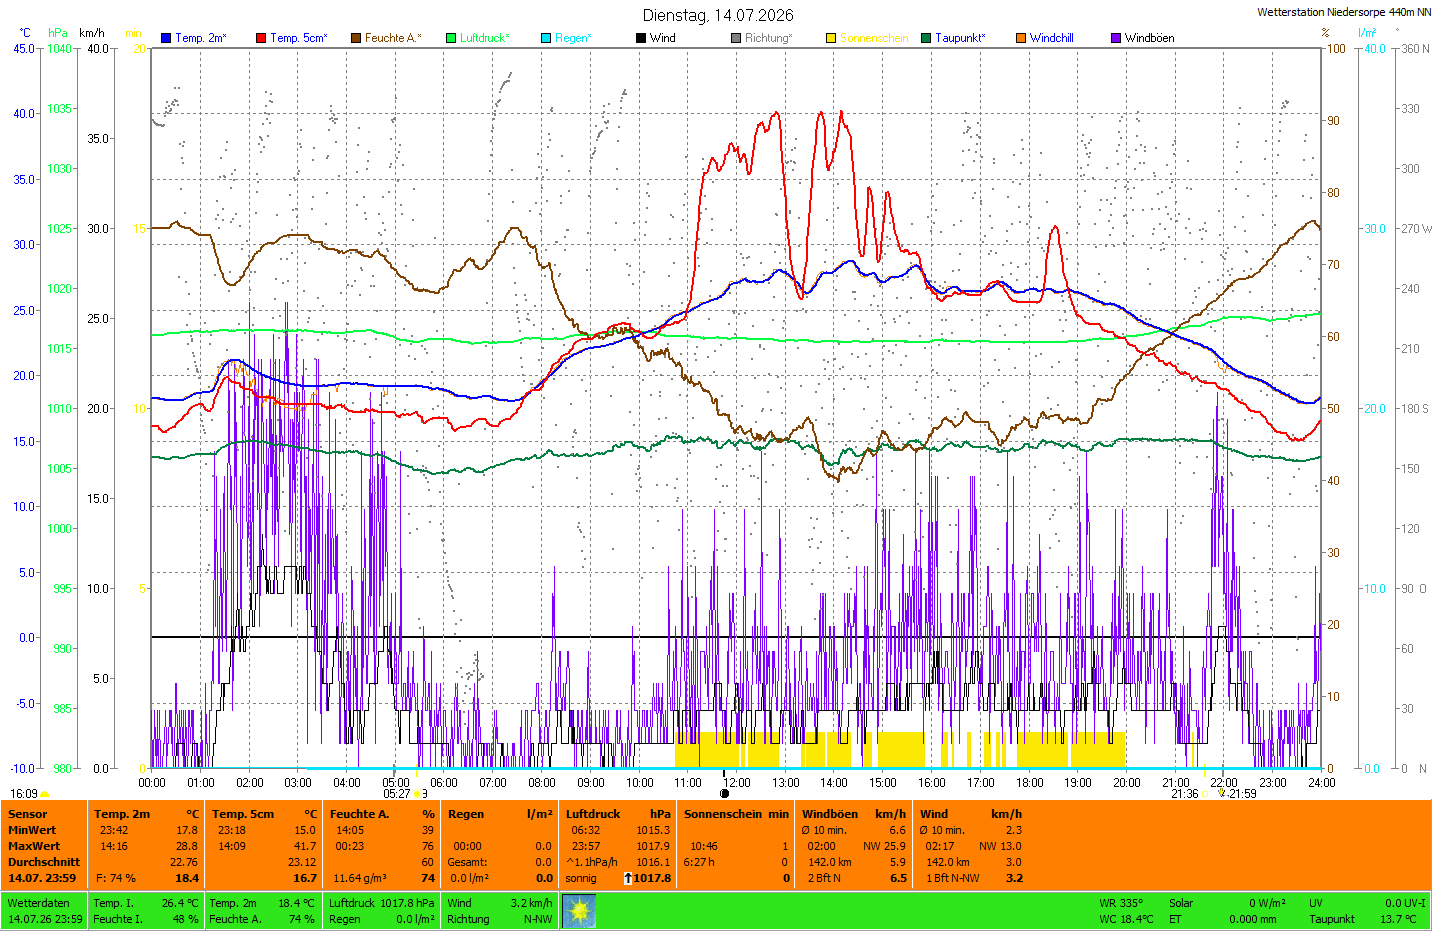Click the sunny weather forecast icon
The height and width of the screenshot is (931, 1432).
pos(579,911)
